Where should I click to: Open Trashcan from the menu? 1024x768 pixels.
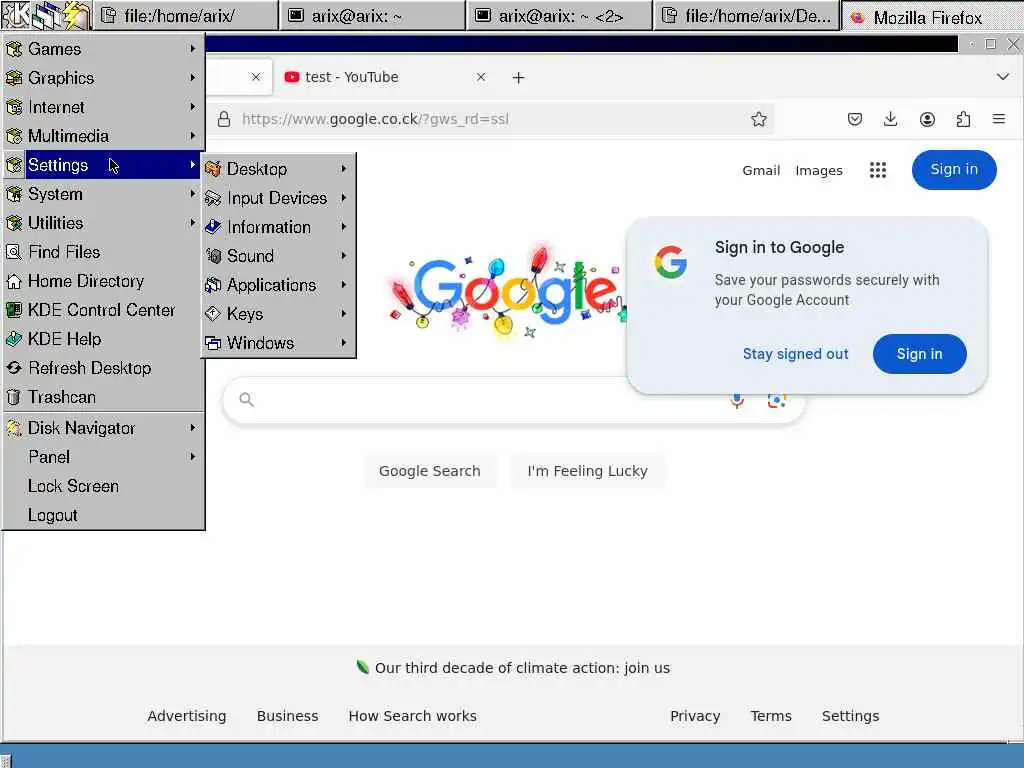(x=103, y=397)
